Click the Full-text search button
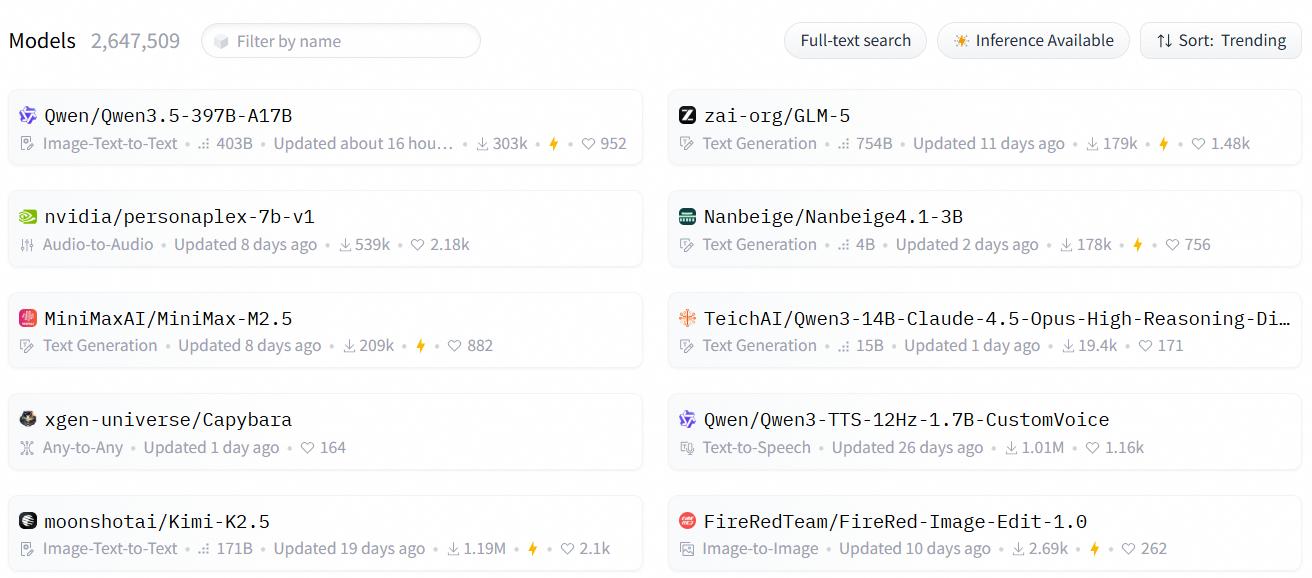This screenshot has height=578, width=1312. 855,41
